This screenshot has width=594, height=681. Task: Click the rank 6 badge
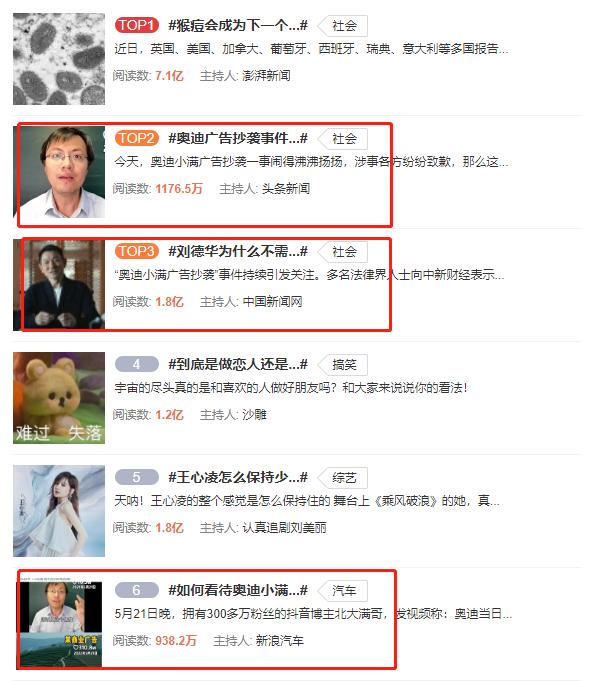pos(137,590)
